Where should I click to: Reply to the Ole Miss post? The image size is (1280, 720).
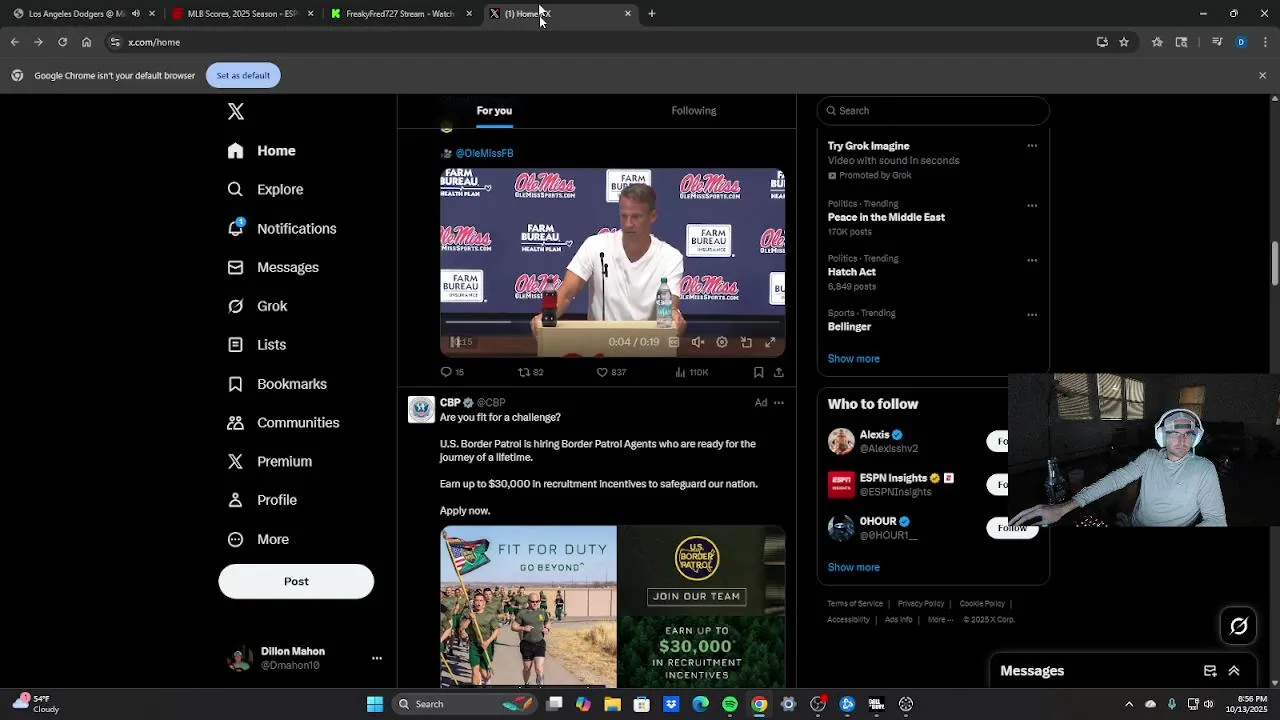pos(452,372)
